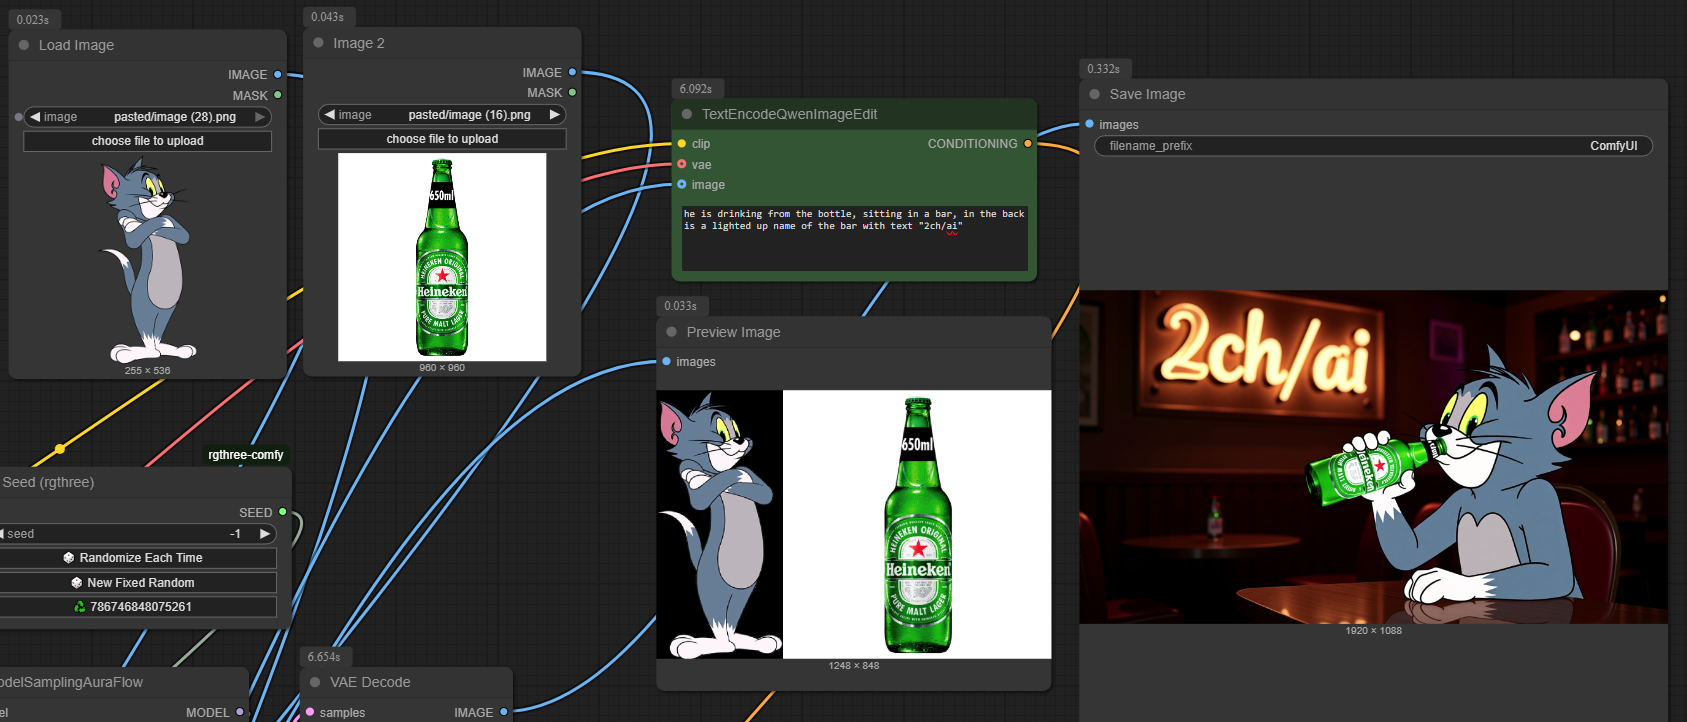The width and height of the screenshot is (1687, 722).
Task: Click the IMAGE output port on VAE Decode
Action: pyautogui.click(x=504, y=712)
